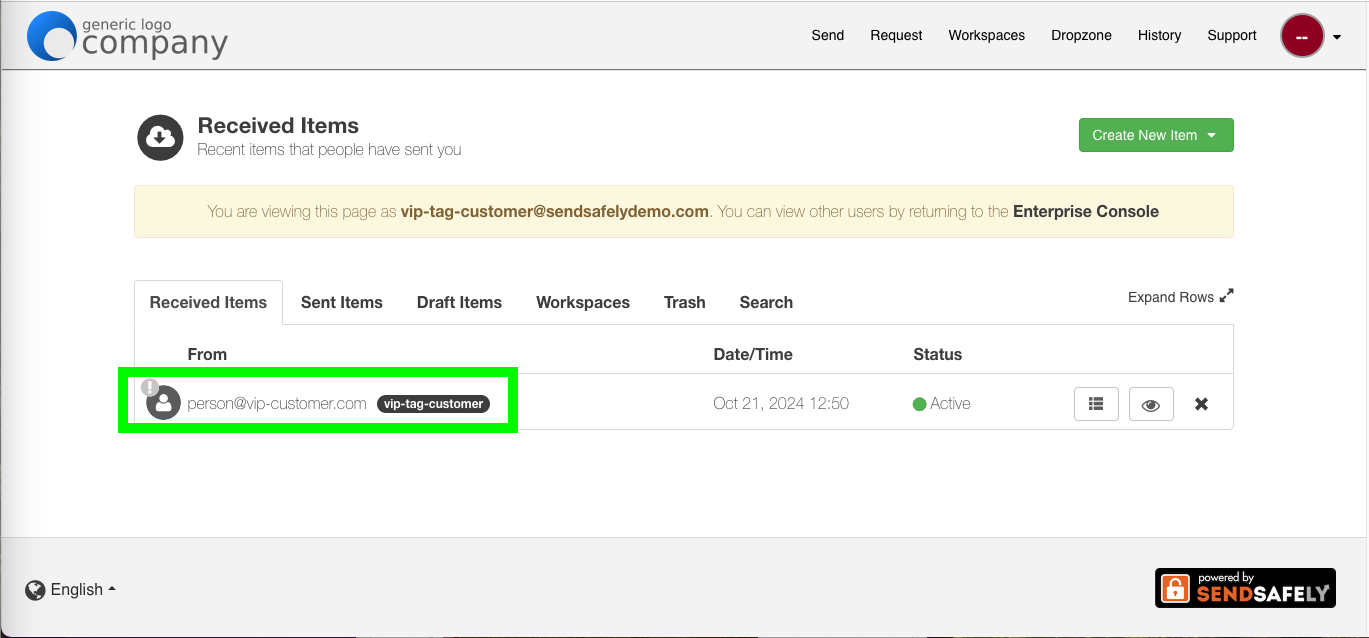Open the Create New Item dropdown
This screenshot has height=638, width=1369.
pos(1156,135)
